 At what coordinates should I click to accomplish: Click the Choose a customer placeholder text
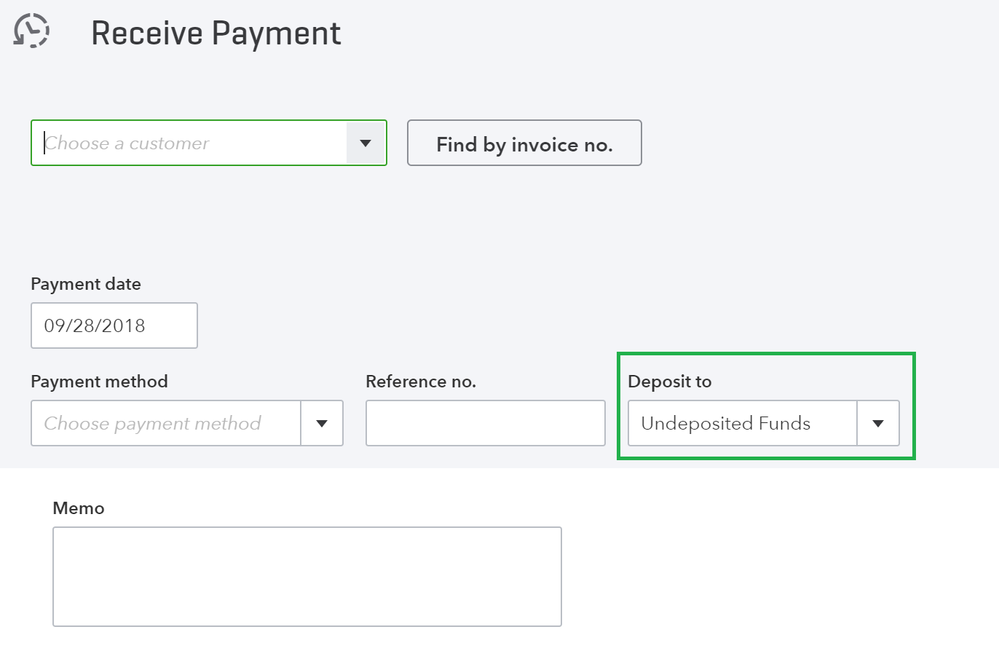pyautogui.click(x=127, y=143)
